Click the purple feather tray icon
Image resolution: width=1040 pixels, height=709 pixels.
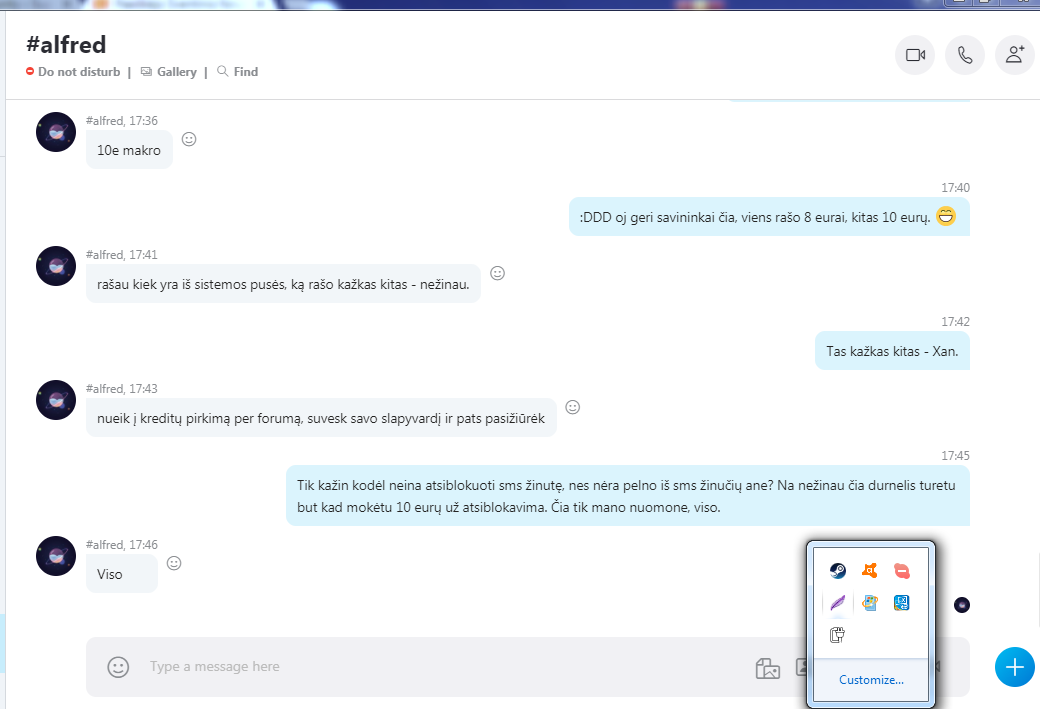click(838, 603)
